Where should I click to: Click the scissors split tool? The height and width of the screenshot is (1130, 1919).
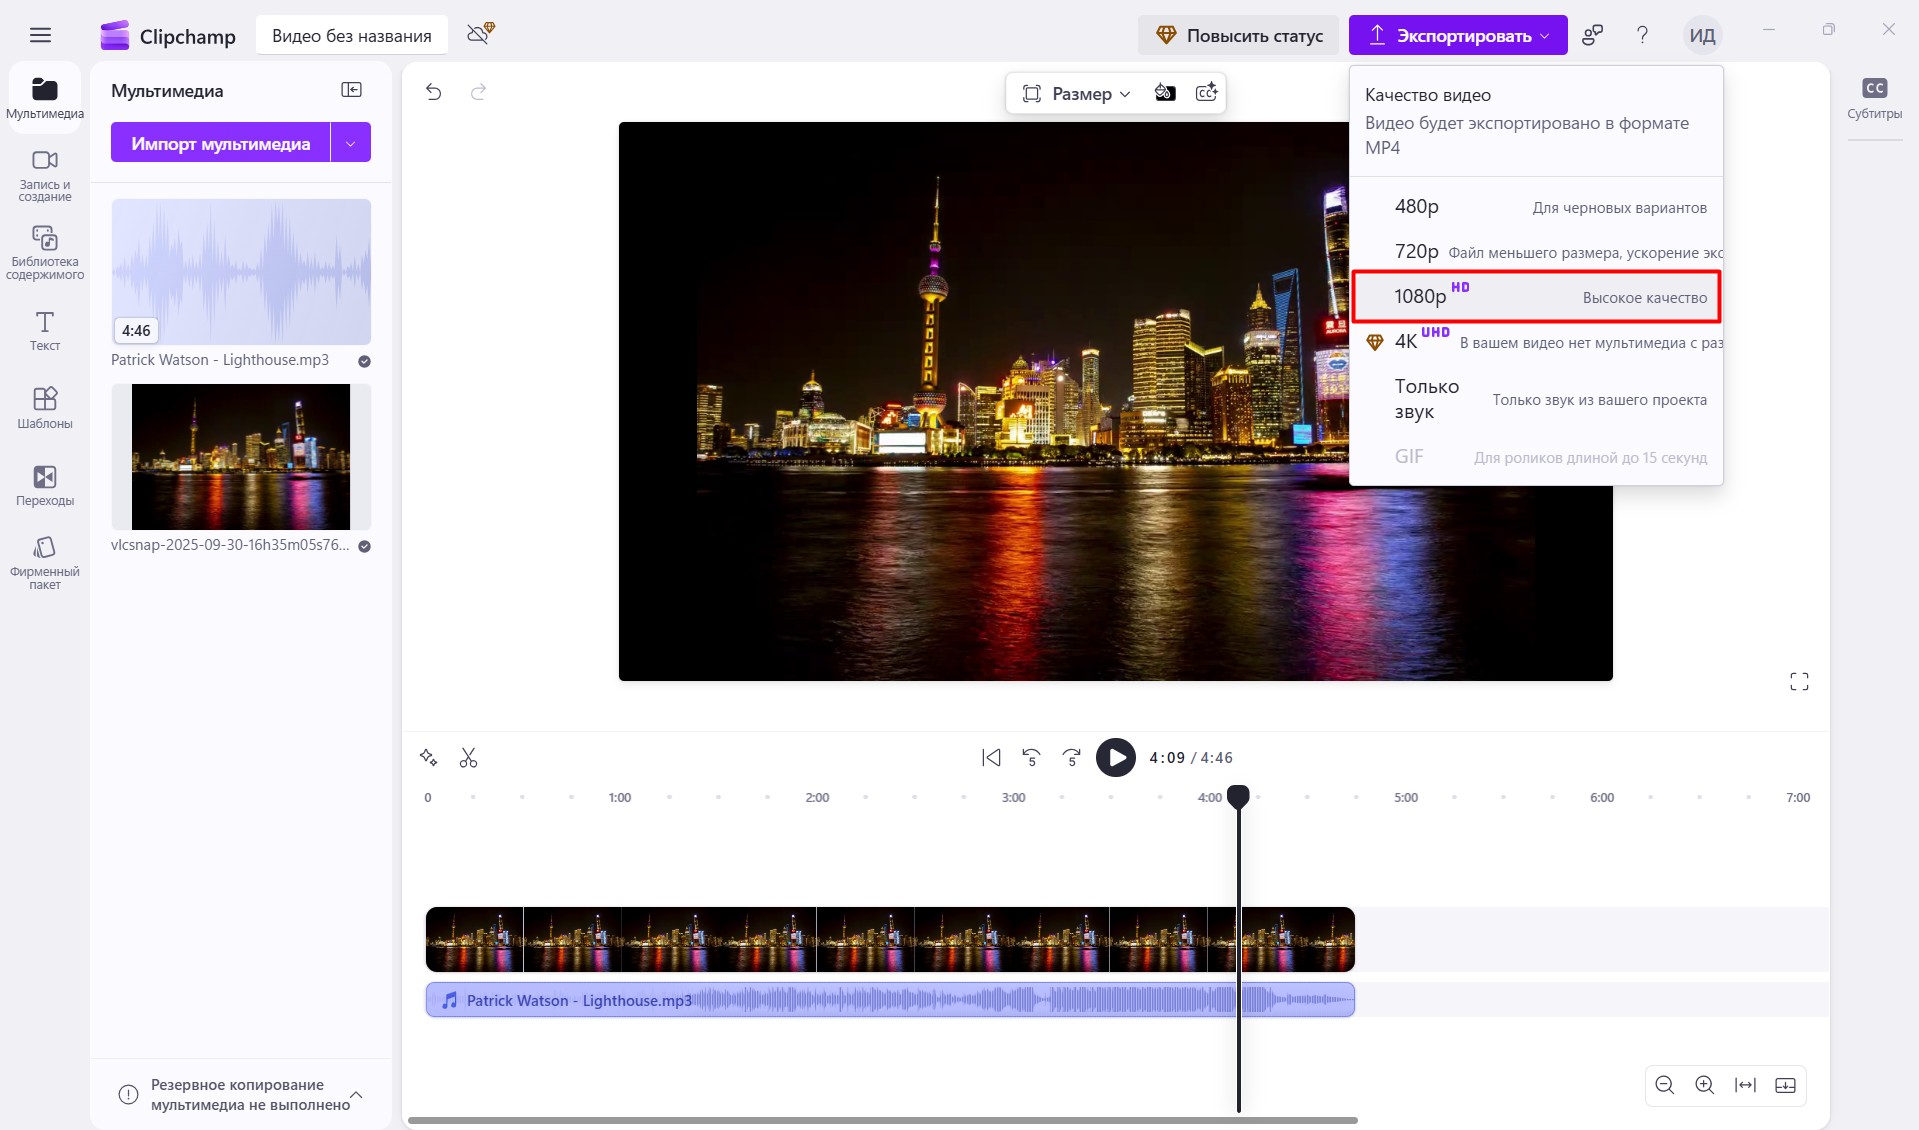pos(468,758)
